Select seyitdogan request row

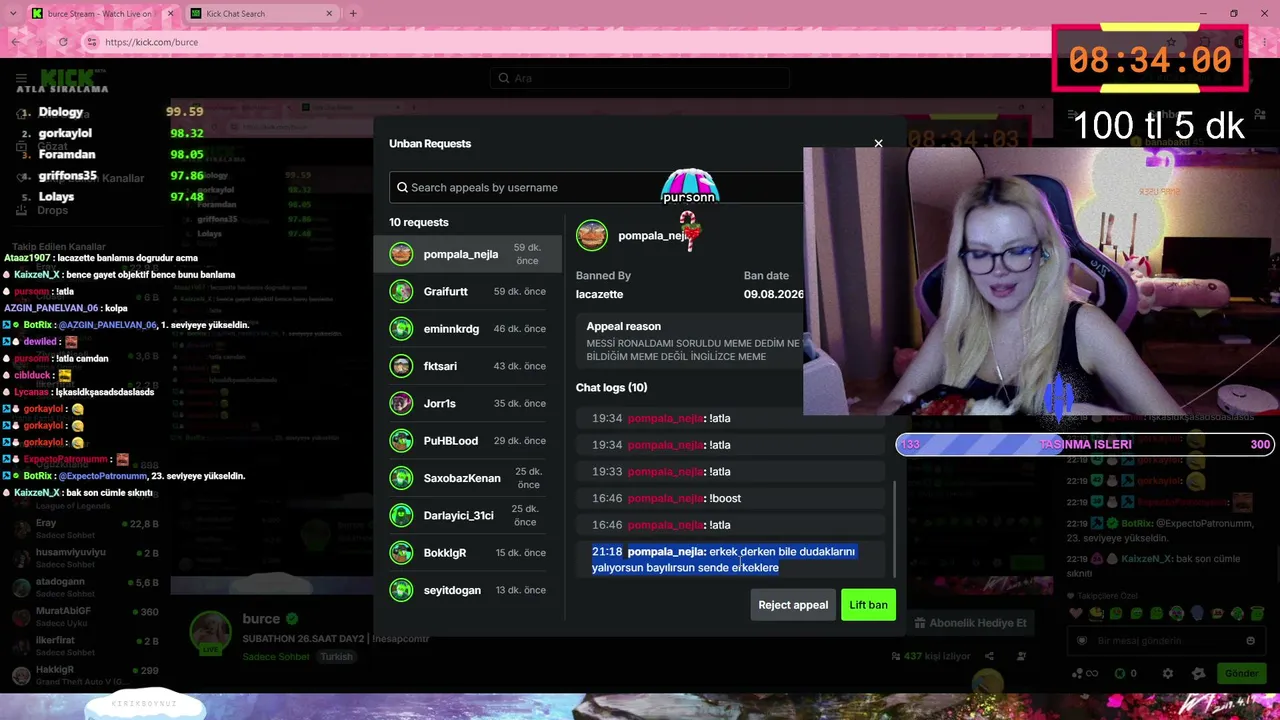coord(468,590)
